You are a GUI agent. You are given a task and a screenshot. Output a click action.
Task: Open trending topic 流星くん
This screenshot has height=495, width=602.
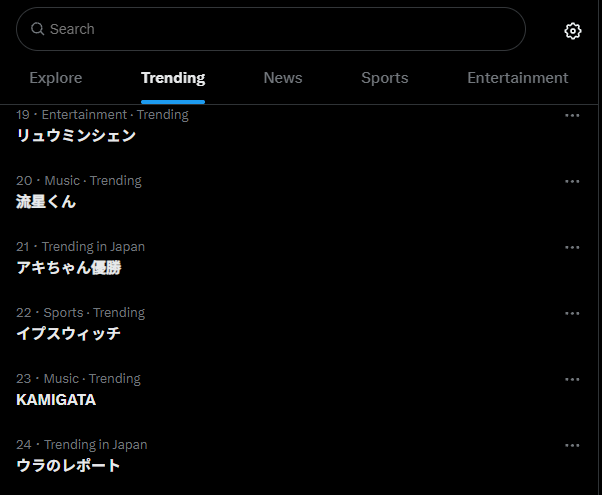pos(46,202)
